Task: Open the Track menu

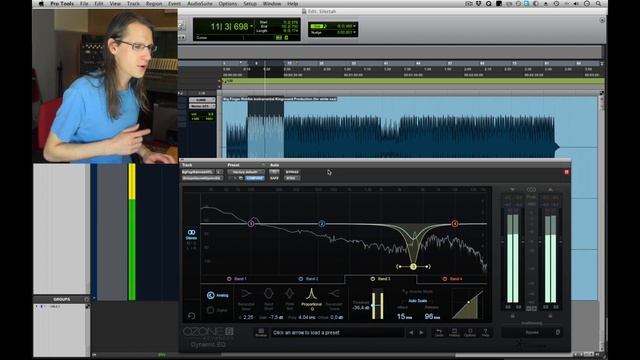Action: [x=133, y=4]
